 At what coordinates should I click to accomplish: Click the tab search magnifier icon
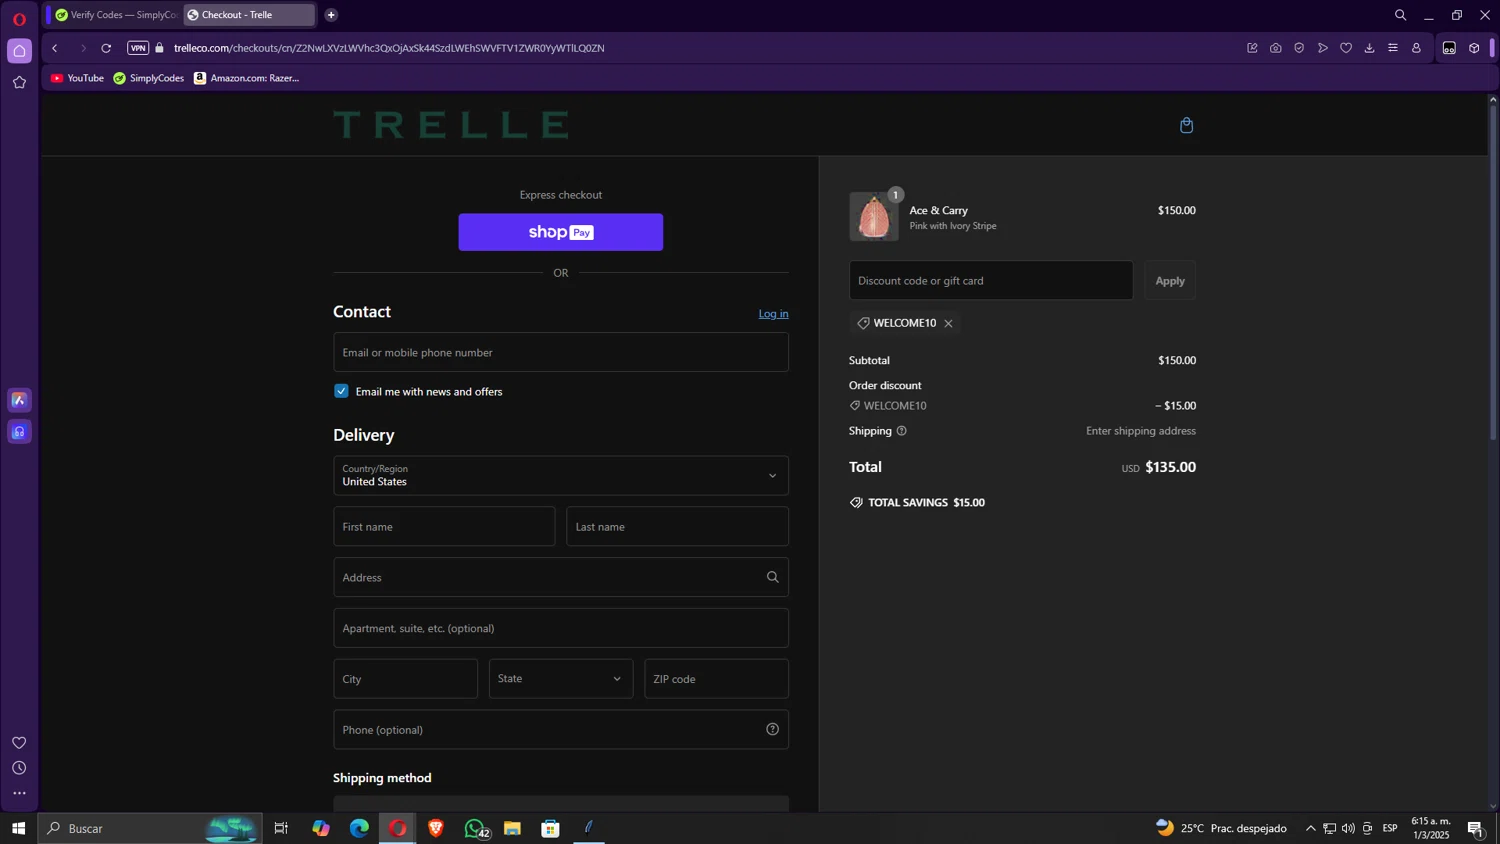click(1400, 15)
